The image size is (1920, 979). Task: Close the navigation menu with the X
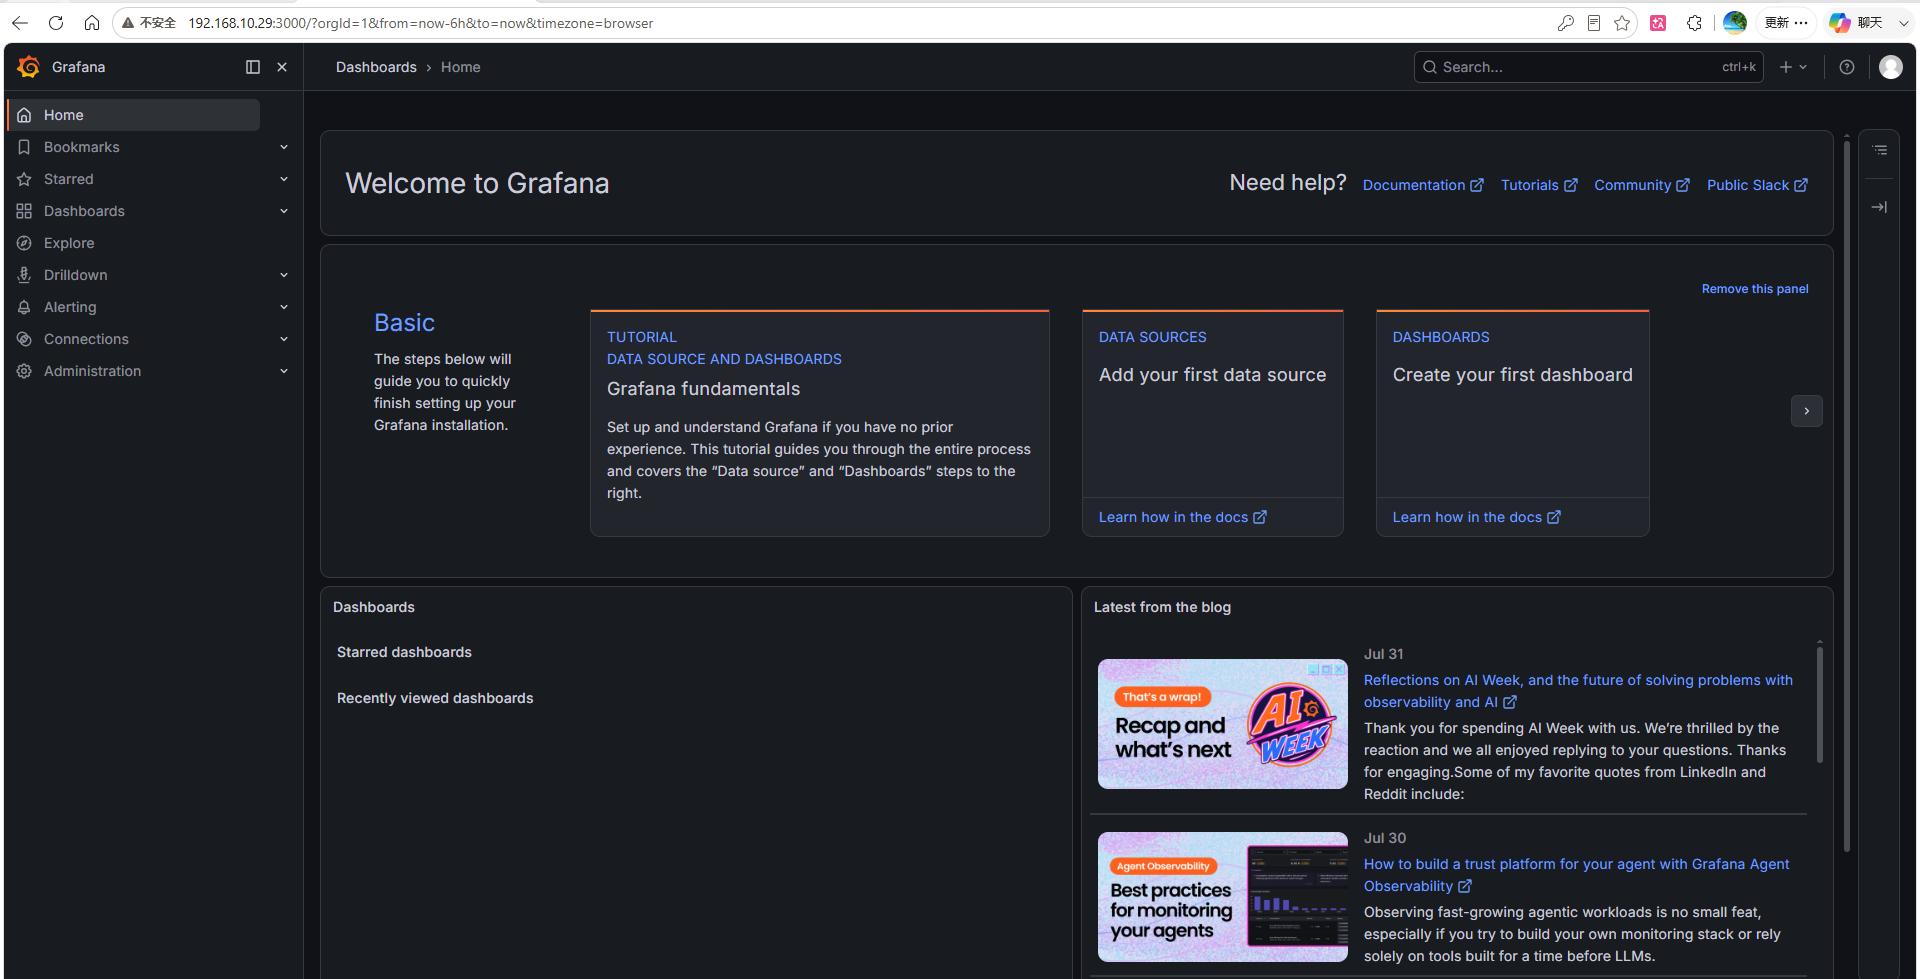coord(282,67)
